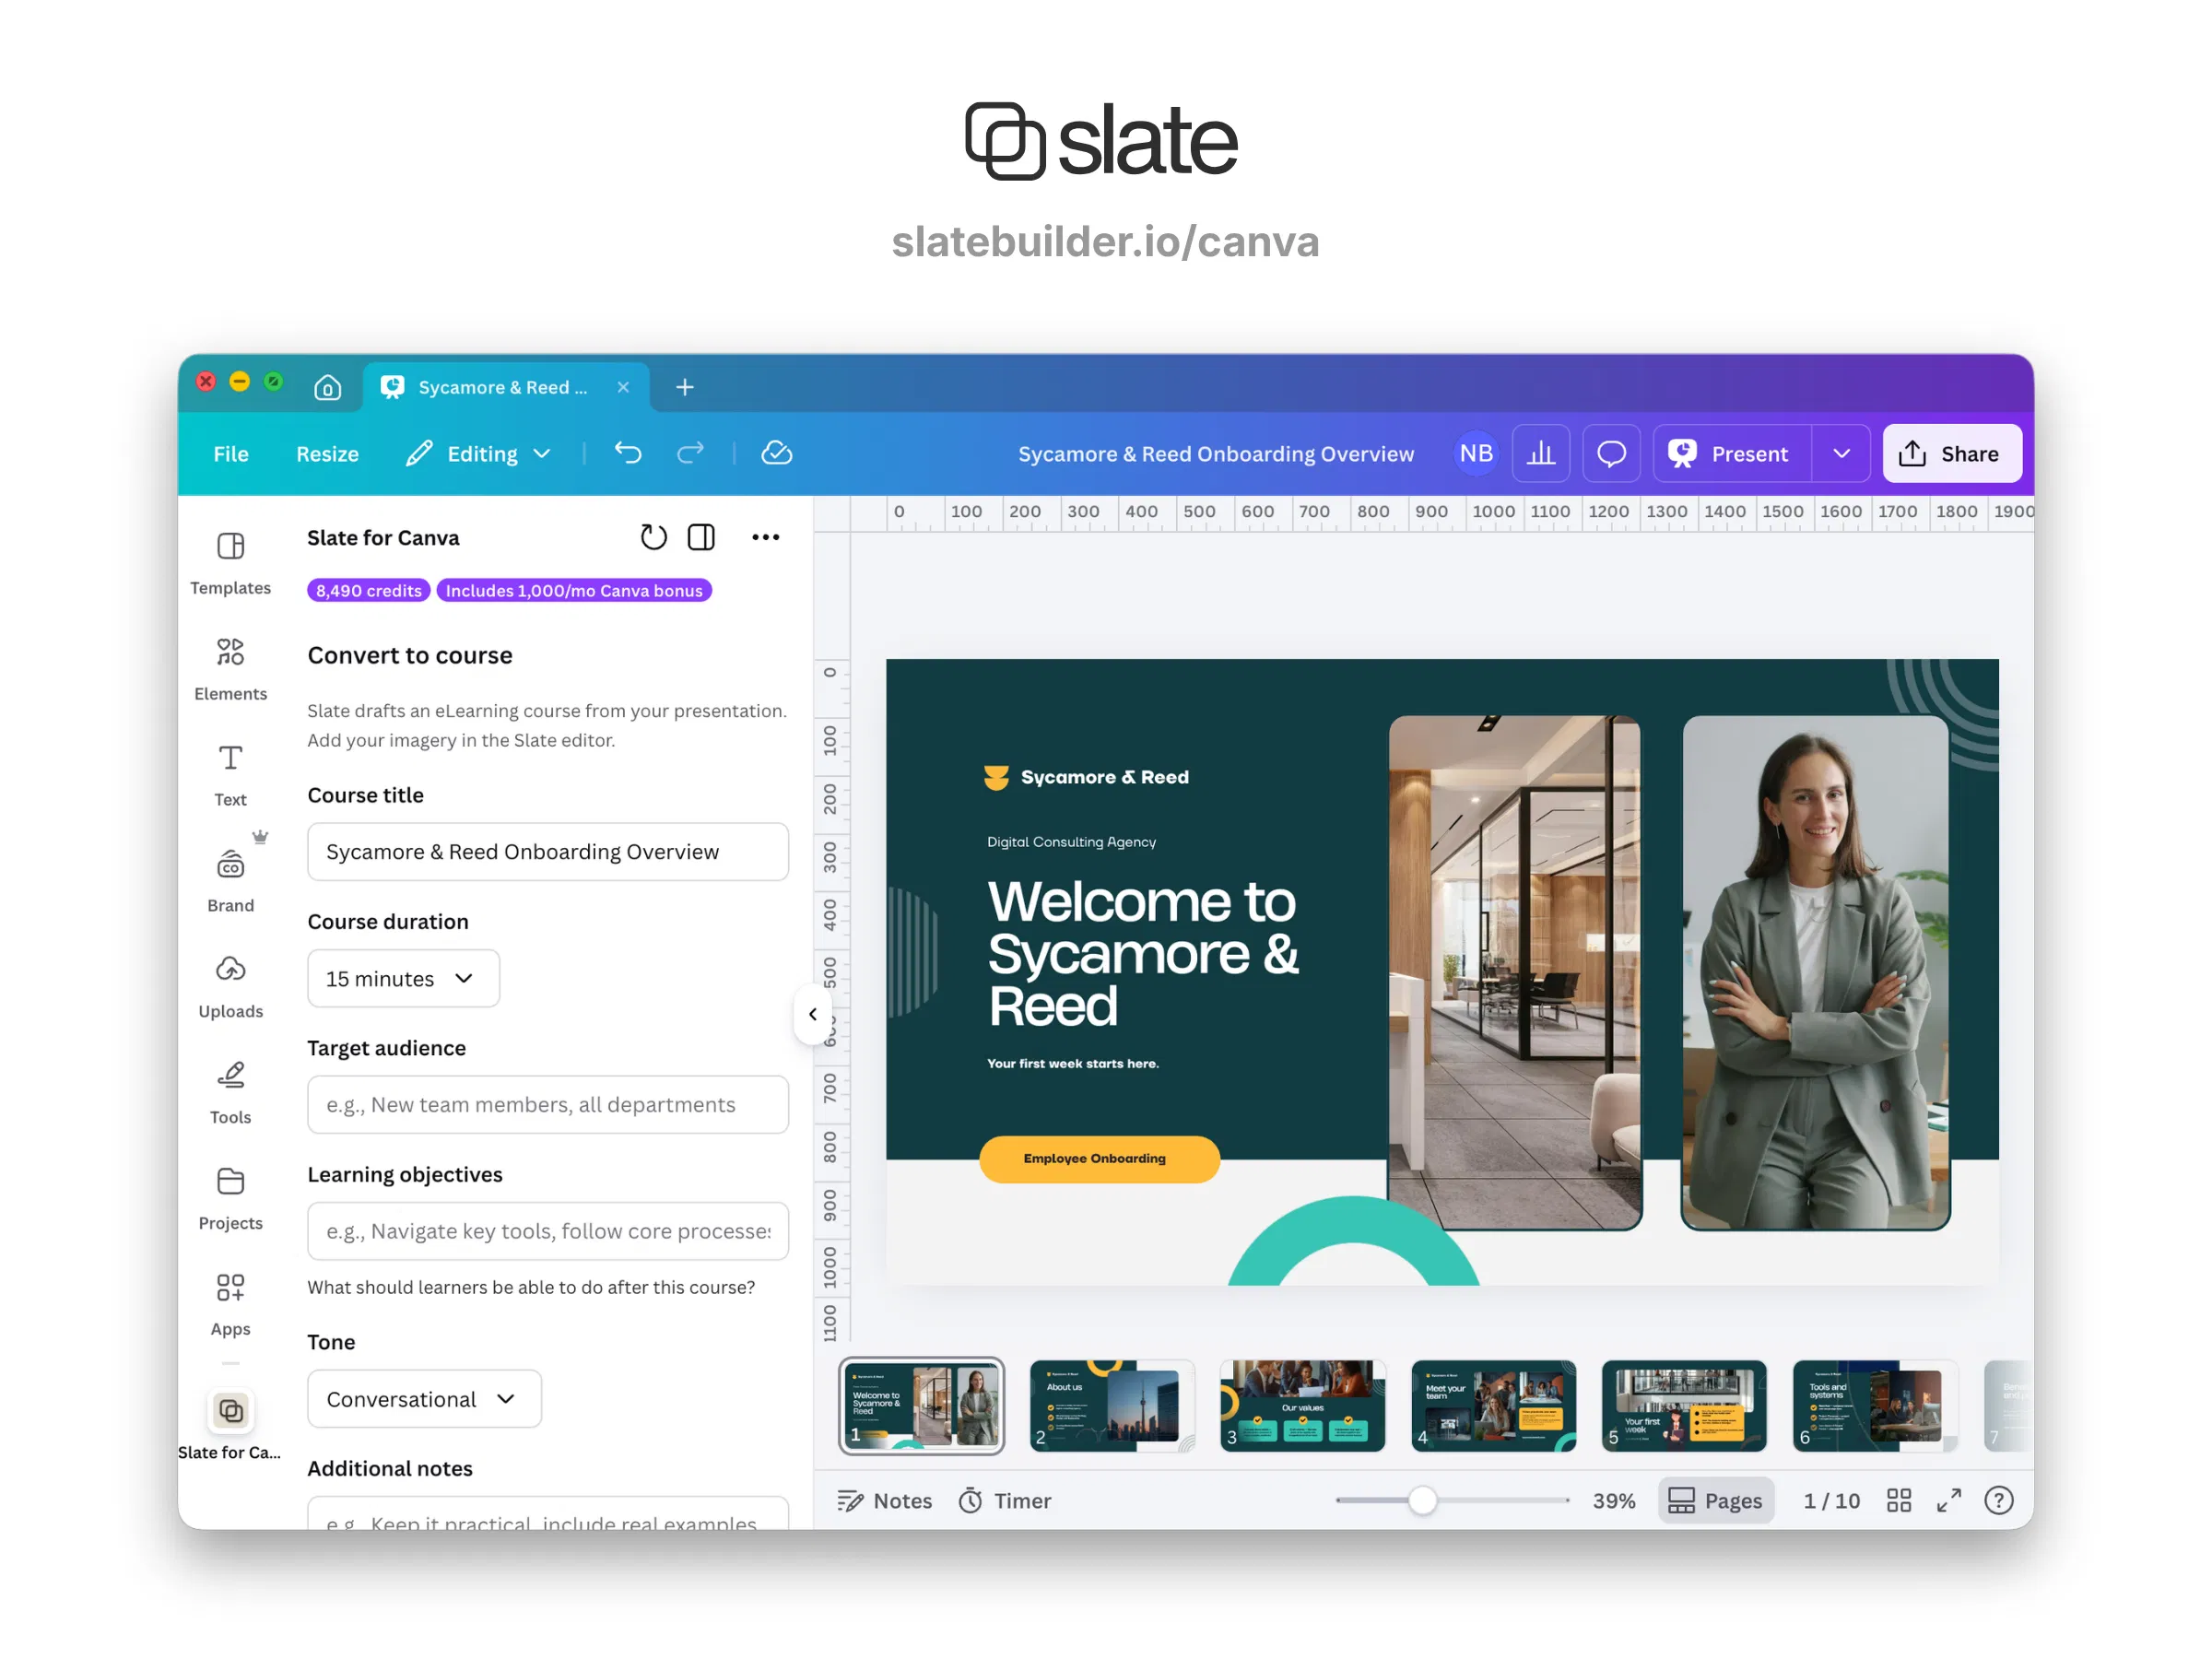The image size is (2212, 1659).
Task: Toggle the Slate panel split view icon
Action: [701, 537]
